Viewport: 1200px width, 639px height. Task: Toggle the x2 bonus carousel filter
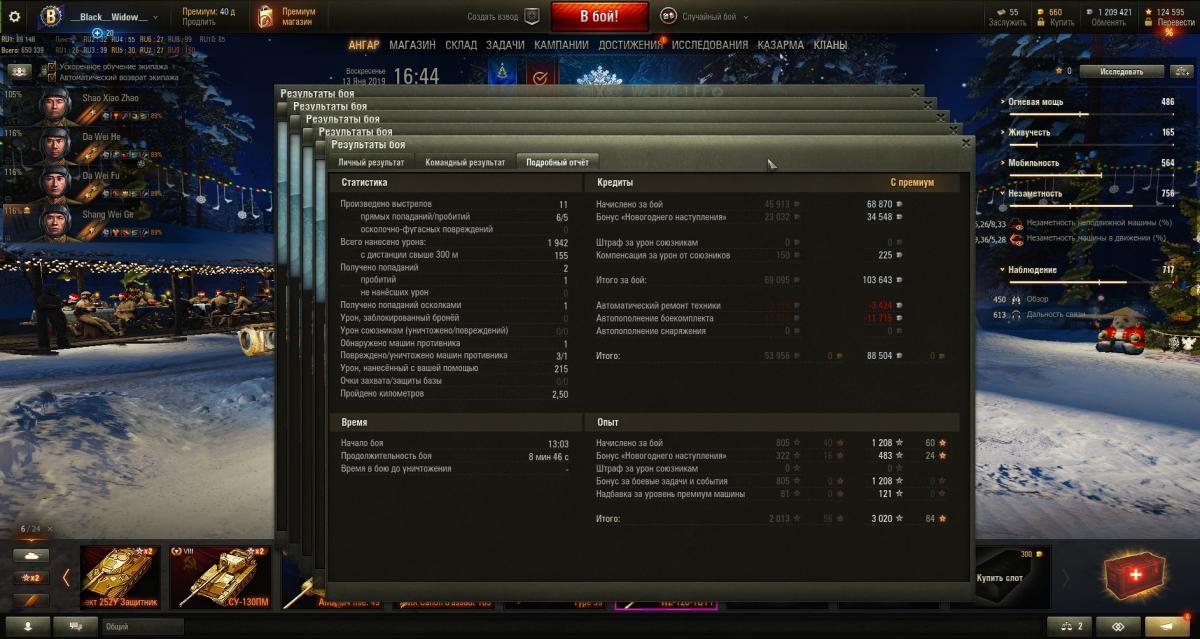tap(31, 578)
